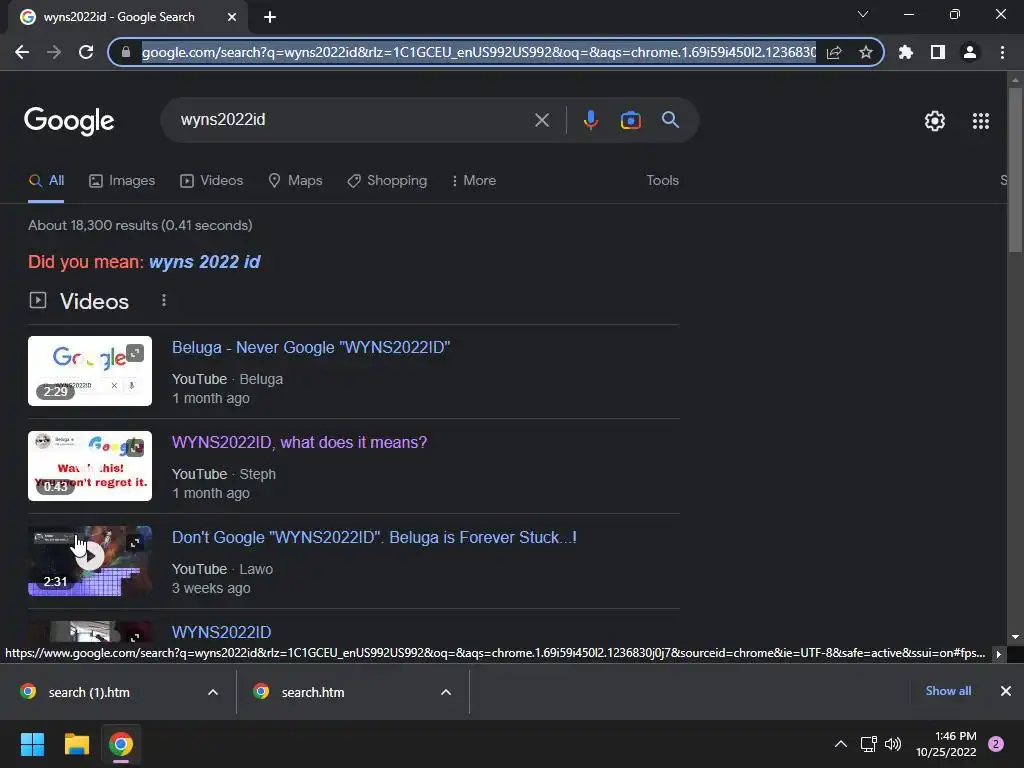This screenshot has width=1024, height=768.
Task: Open the clock showing 1:46 PM
Action: coord(946,744)
